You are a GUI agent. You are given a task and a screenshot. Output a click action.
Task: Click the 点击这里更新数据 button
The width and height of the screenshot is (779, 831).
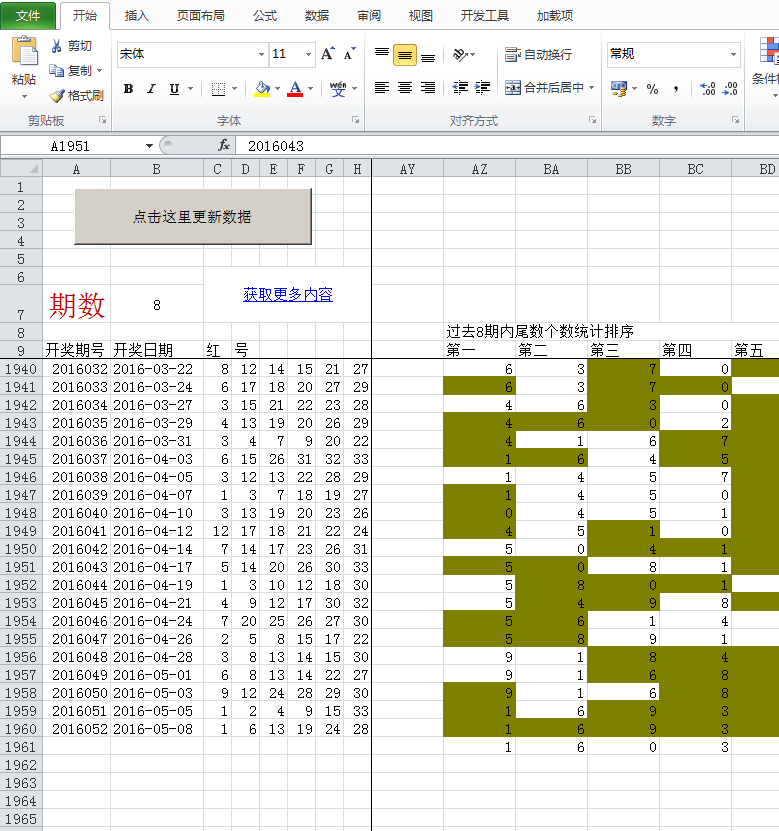click(x=193, y=217)
